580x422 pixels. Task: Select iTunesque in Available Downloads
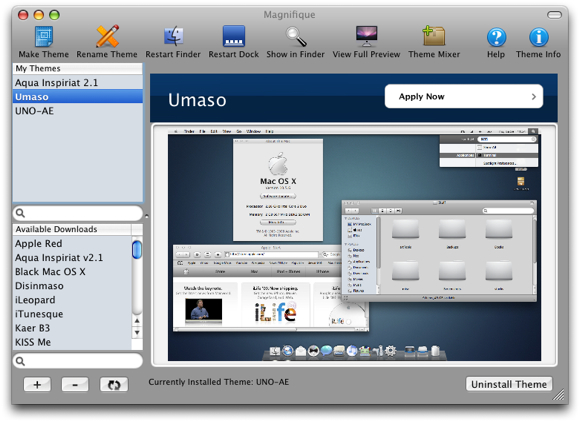(72, 314)
